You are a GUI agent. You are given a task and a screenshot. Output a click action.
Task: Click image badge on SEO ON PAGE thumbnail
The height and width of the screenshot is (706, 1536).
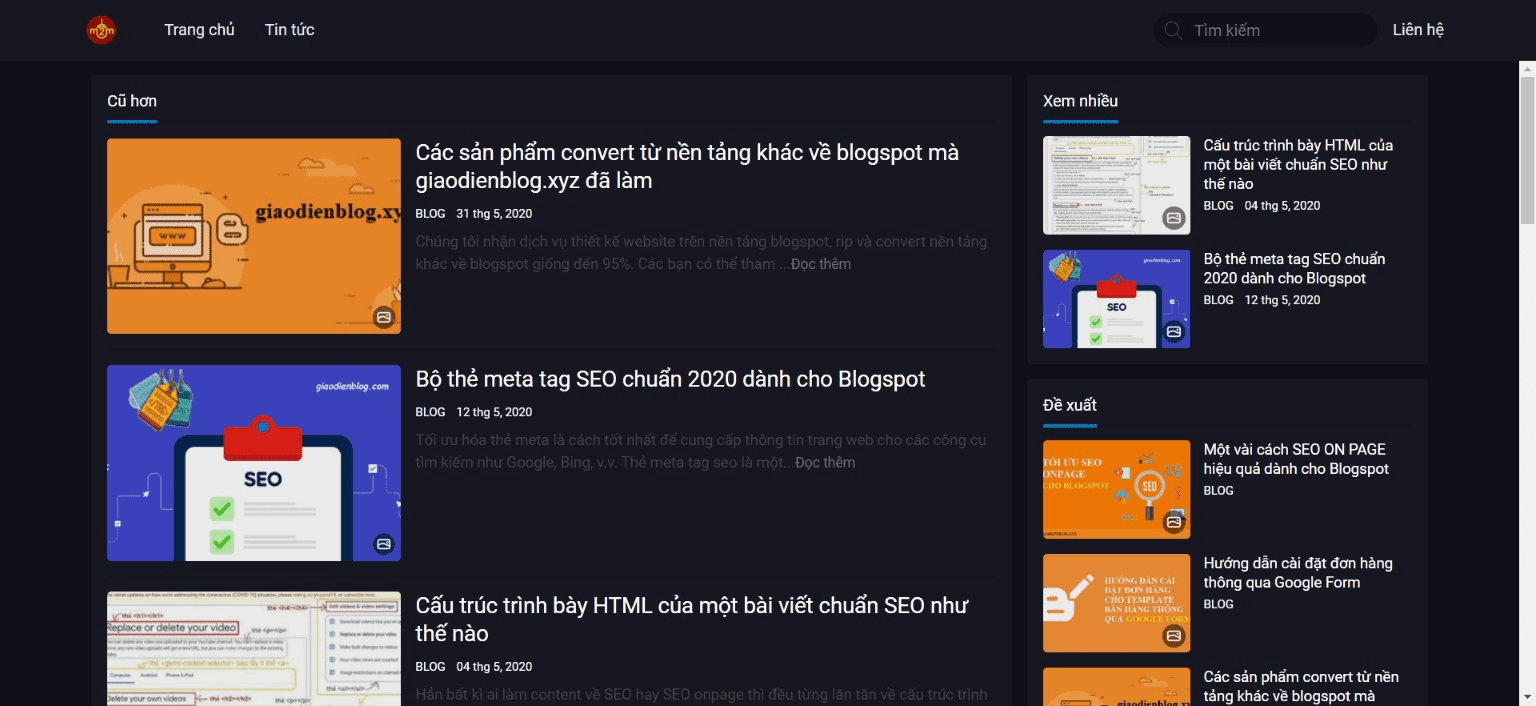[1174, 522]
